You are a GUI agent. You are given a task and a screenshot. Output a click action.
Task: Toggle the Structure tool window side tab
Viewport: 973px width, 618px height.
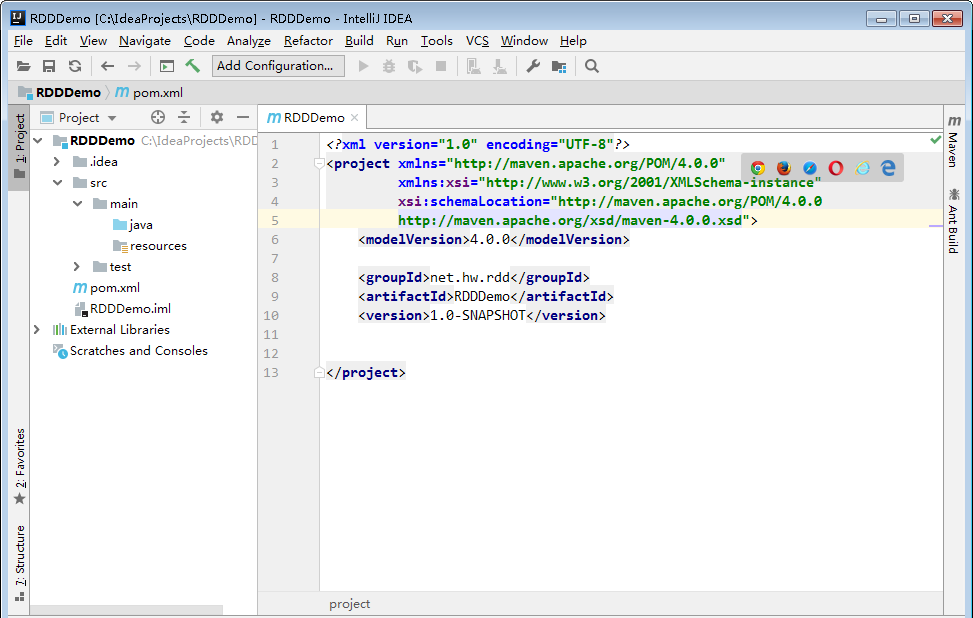point(20,563)
